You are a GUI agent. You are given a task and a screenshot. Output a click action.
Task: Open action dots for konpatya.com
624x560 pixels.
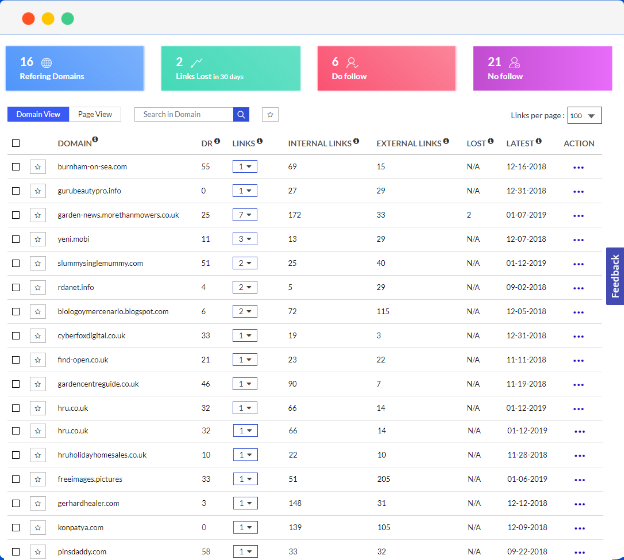579,529
